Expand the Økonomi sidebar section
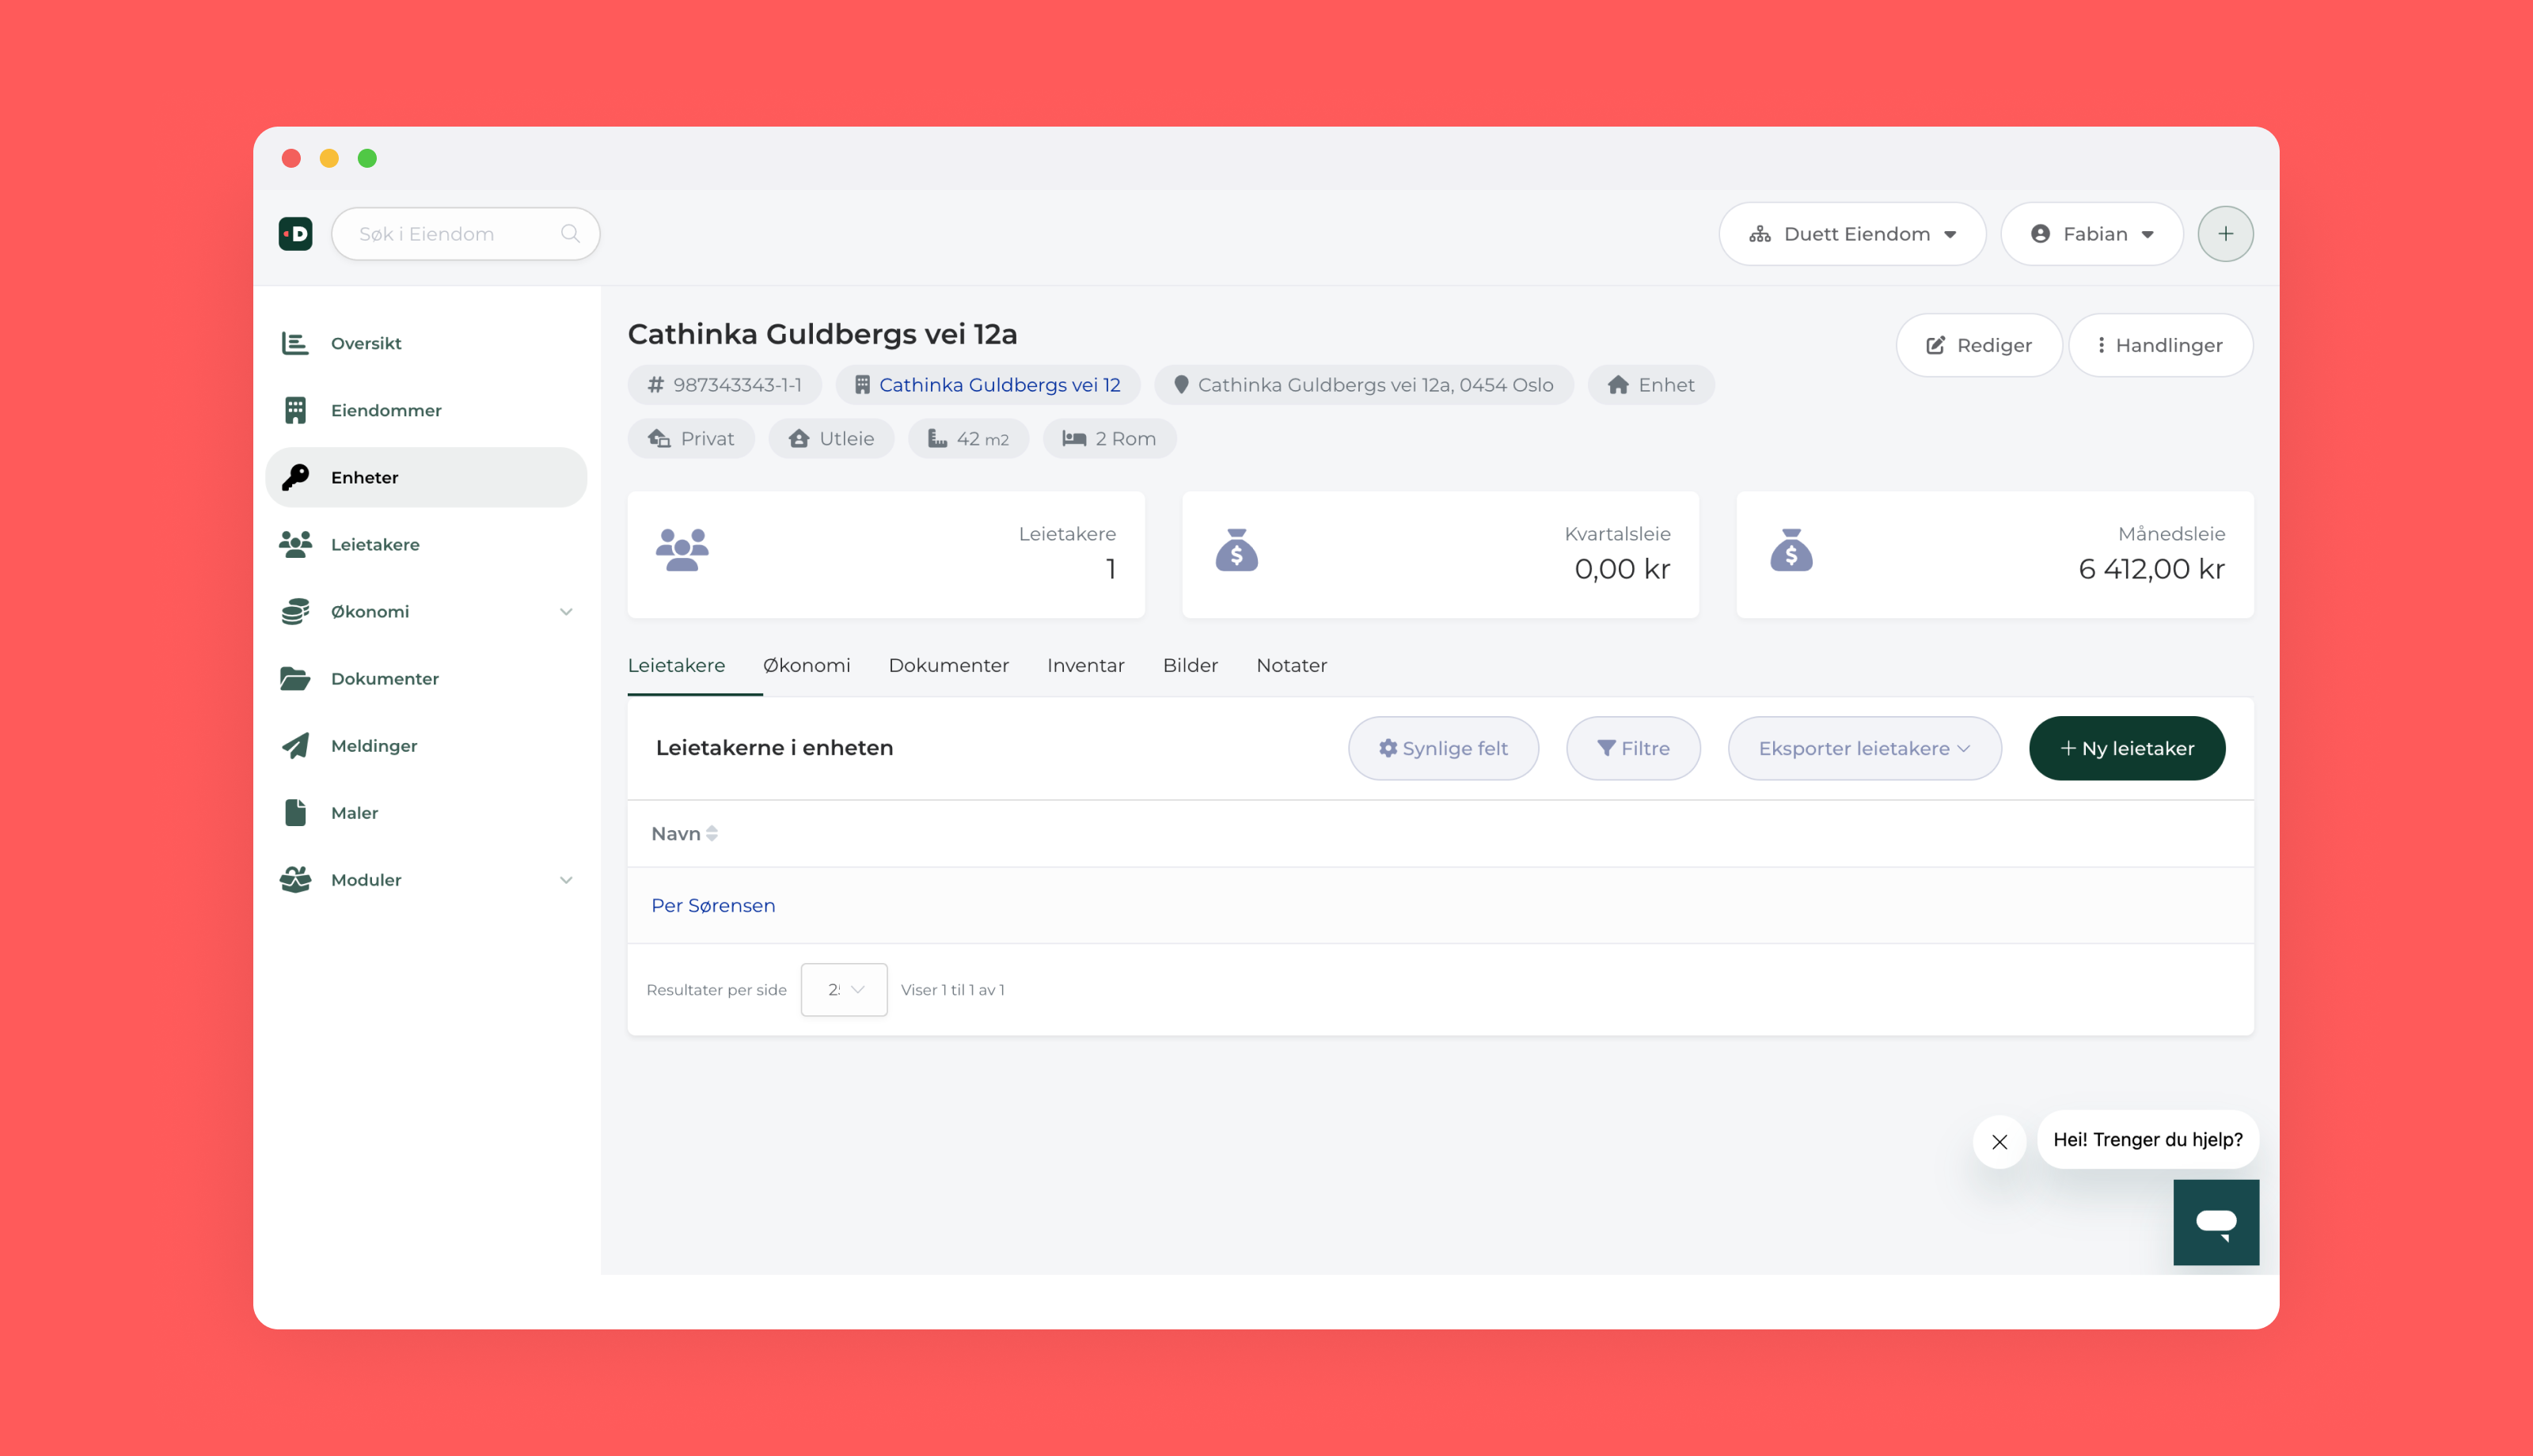2533x1456 pixels. pyautogui.click(x=566, y=612)
